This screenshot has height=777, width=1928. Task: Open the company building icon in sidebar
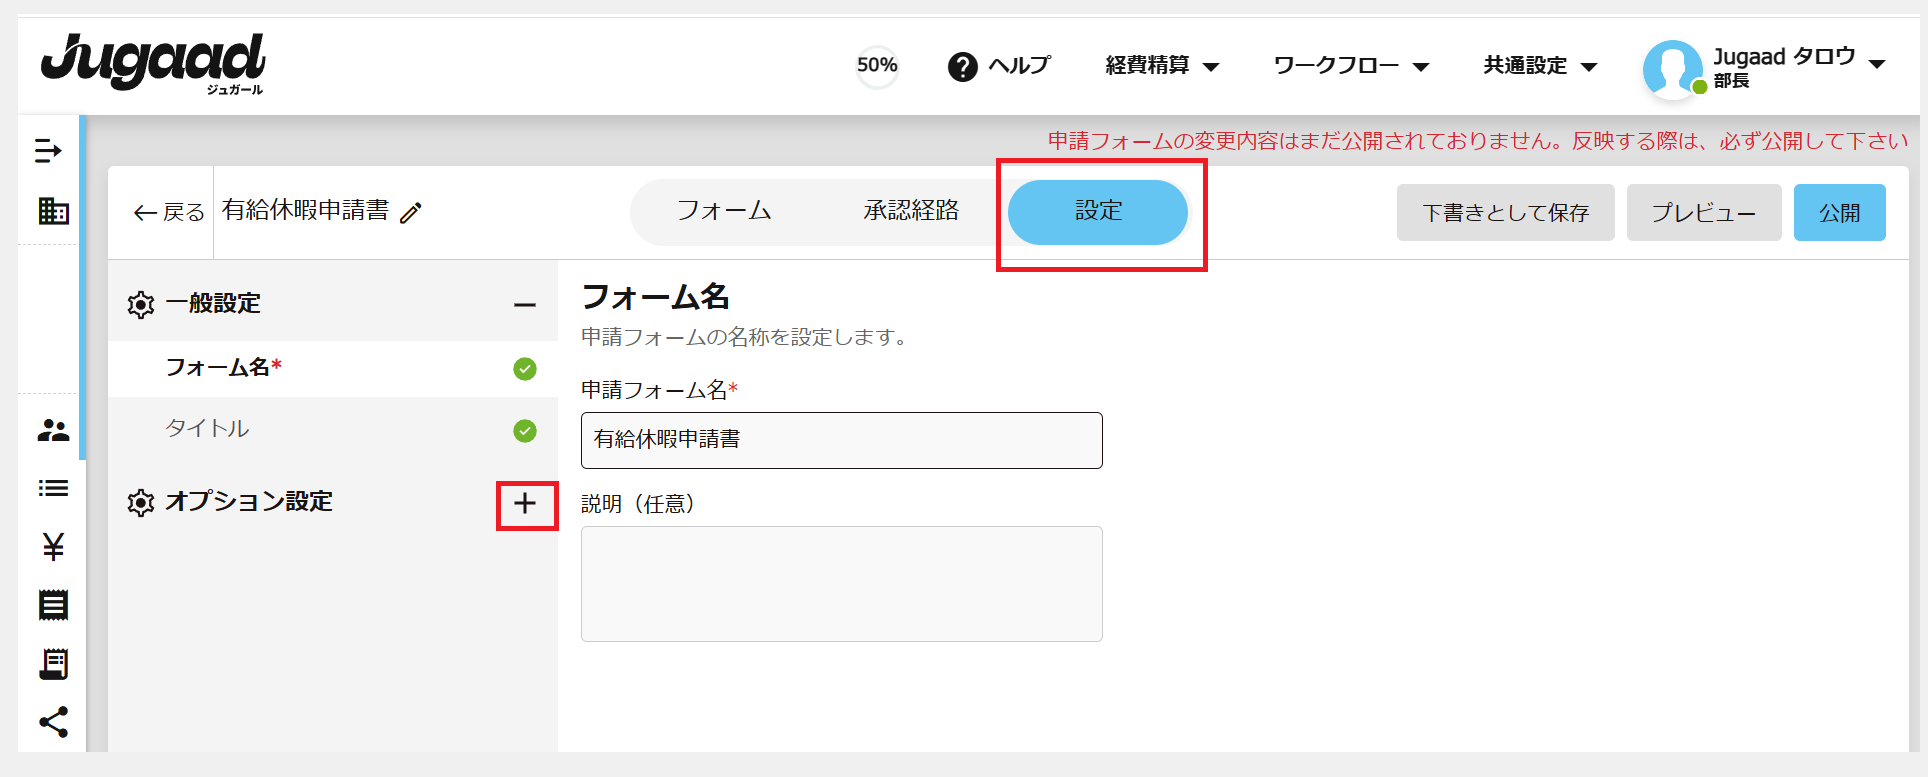pyautogui.click(x=53, y=211)
